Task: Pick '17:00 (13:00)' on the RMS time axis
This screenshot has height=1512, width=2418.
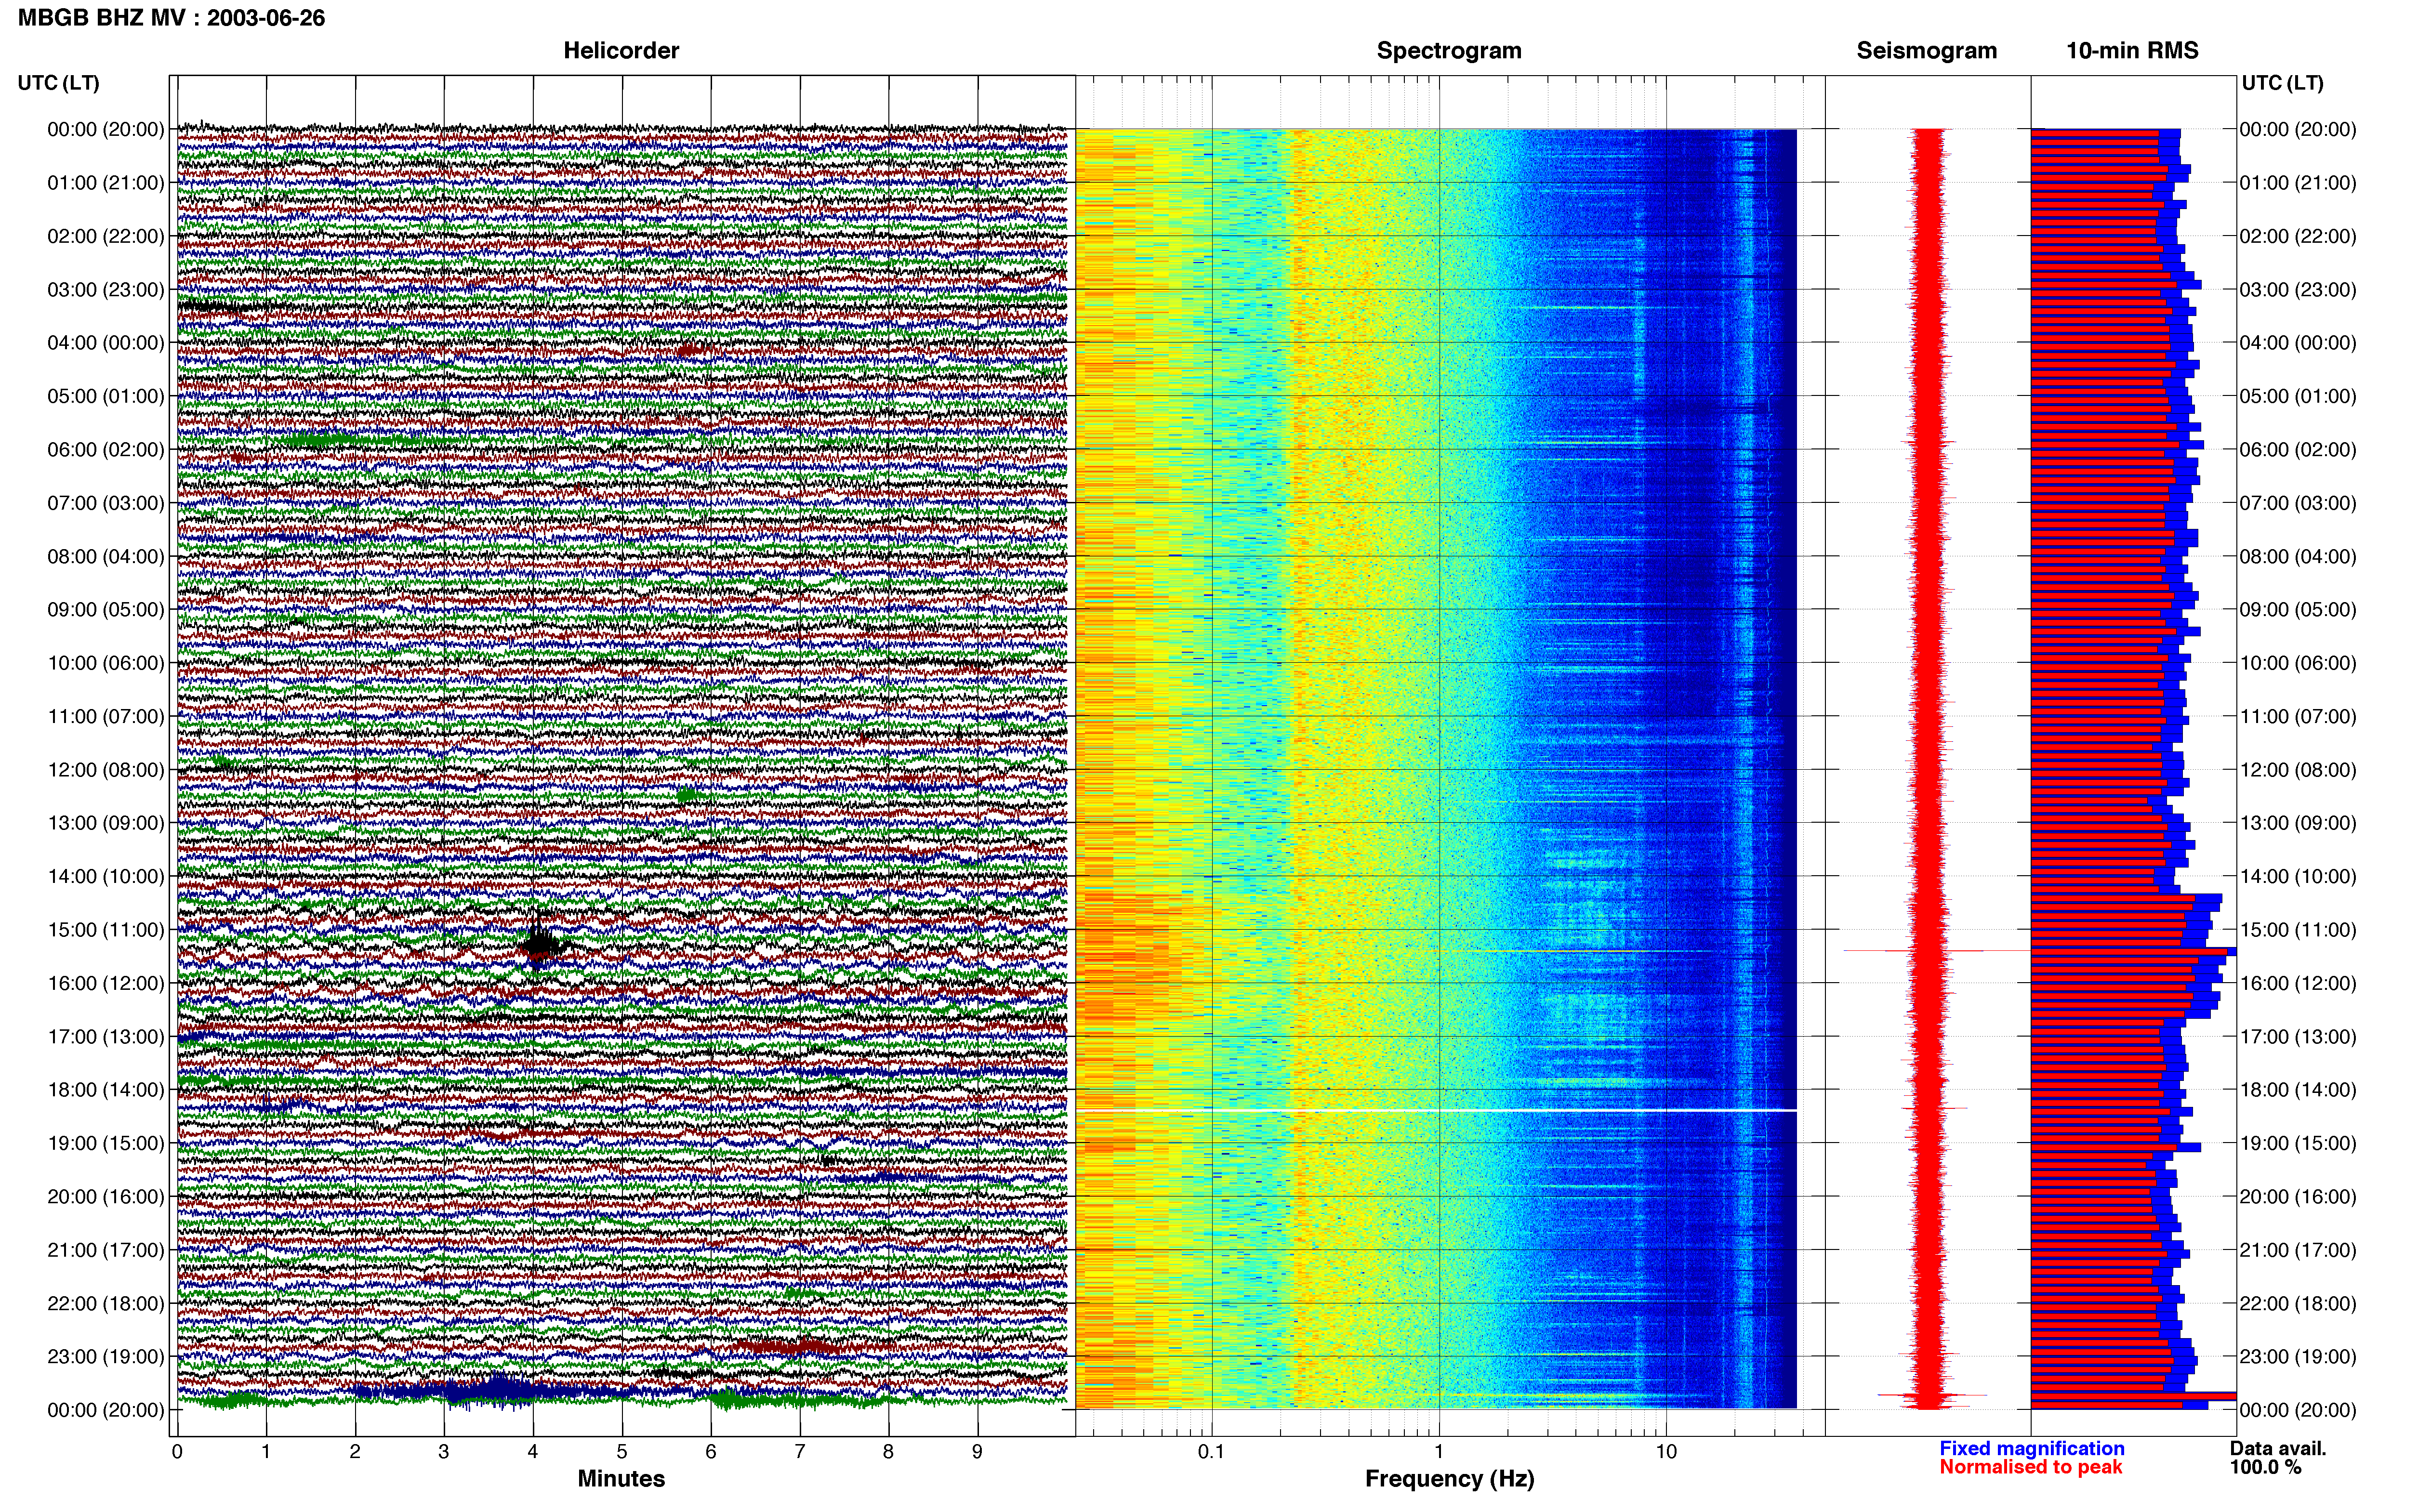Action: 2298,1037
